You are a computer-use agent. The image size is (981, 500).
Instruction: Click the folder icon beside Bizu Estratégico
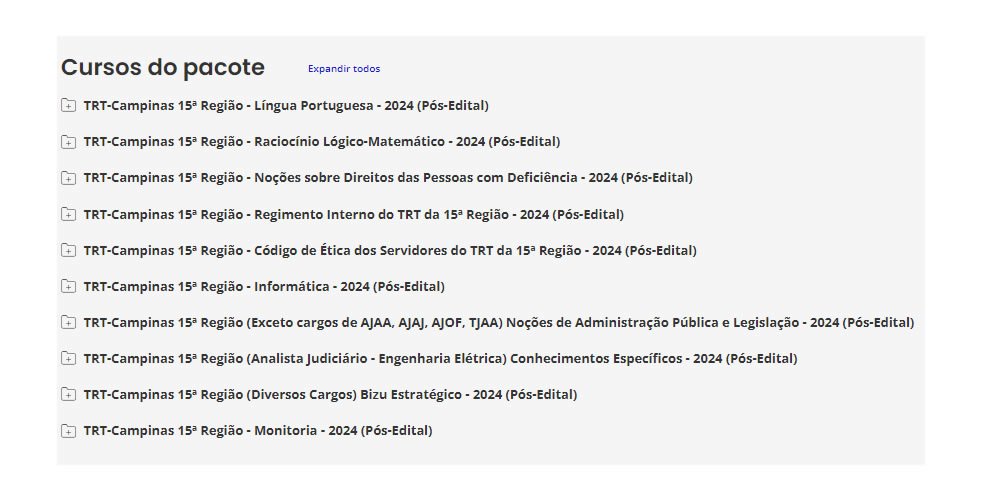click(68, 395)
